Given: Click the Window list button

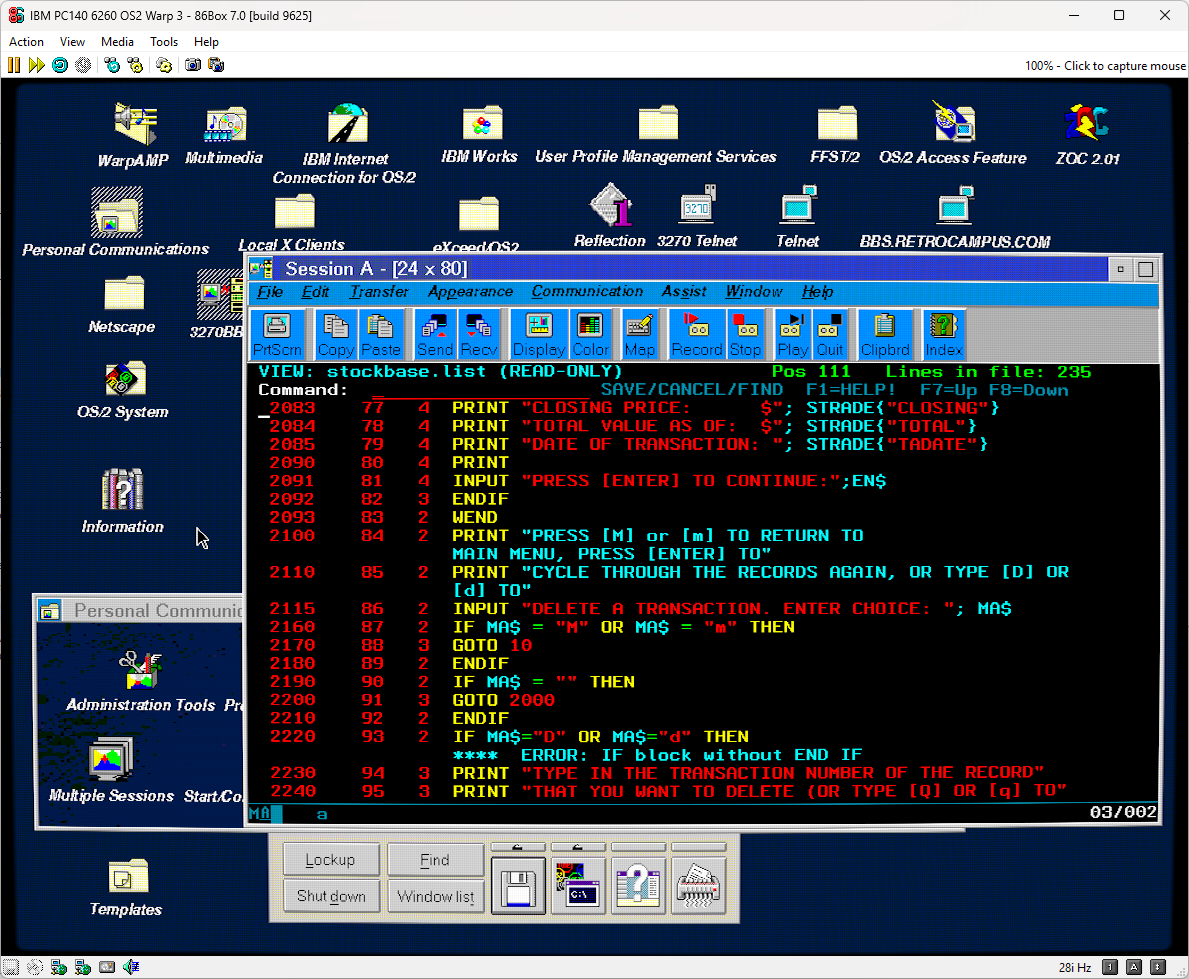Looking at the screenshot, I should pyautogui.click(x=435, y=896).
